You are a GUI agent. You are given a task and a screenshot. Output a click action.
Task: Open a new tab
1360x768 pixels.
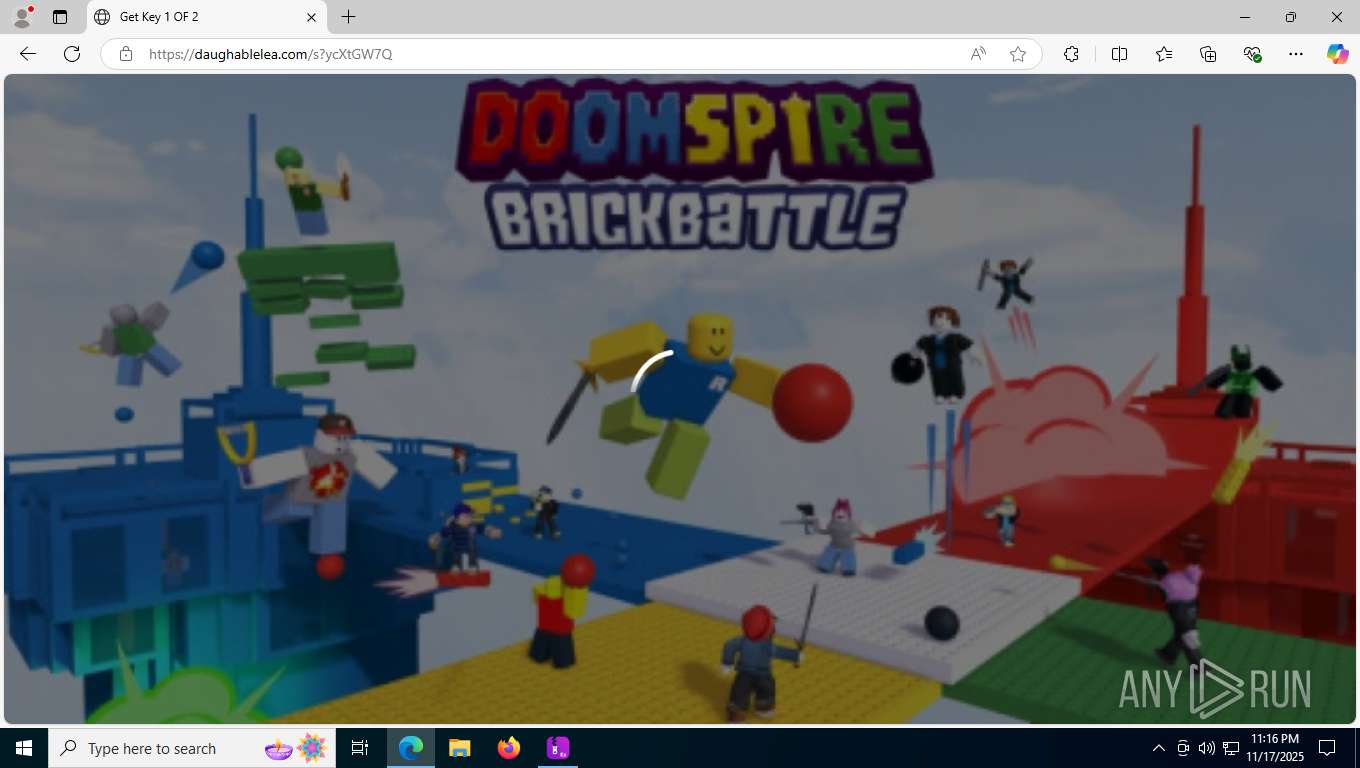point(348,17)
